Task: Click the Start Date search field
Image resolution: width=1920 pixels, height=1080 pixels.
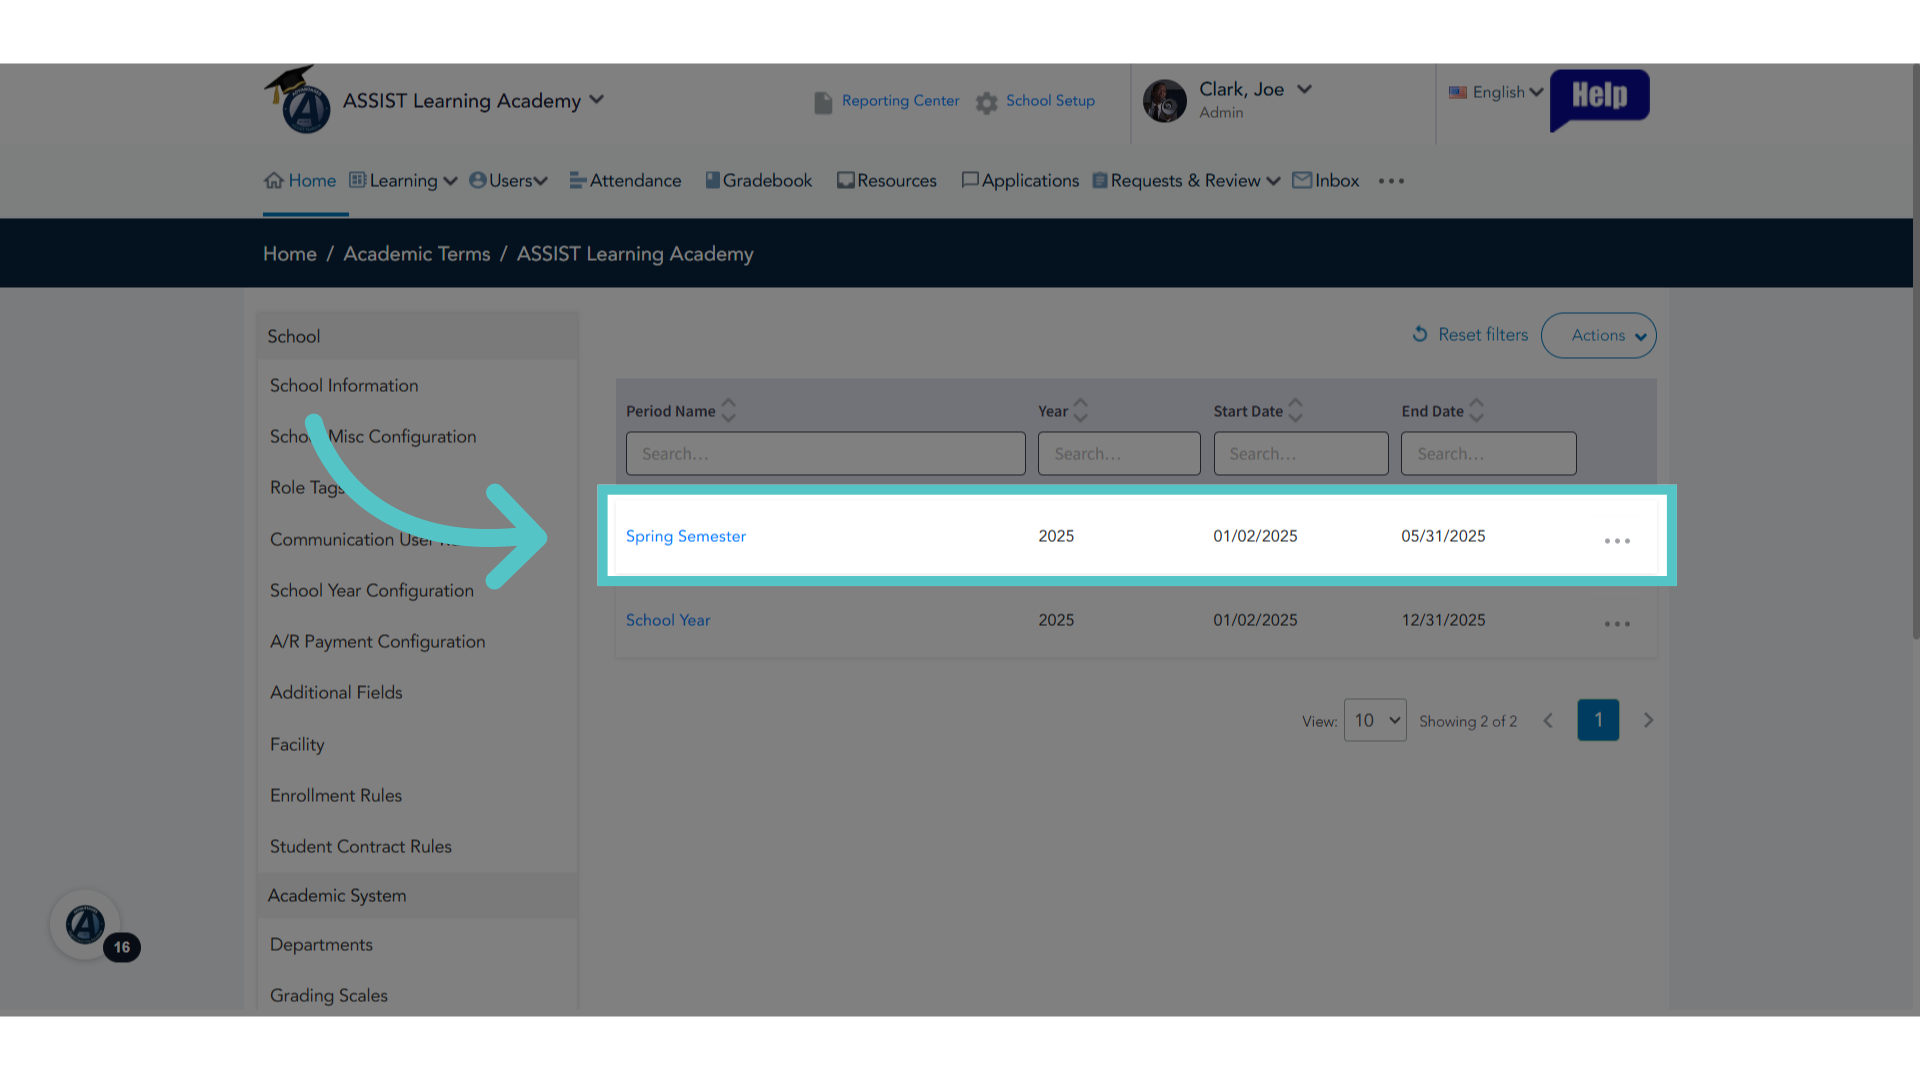Action: [x=1300, y=454]
